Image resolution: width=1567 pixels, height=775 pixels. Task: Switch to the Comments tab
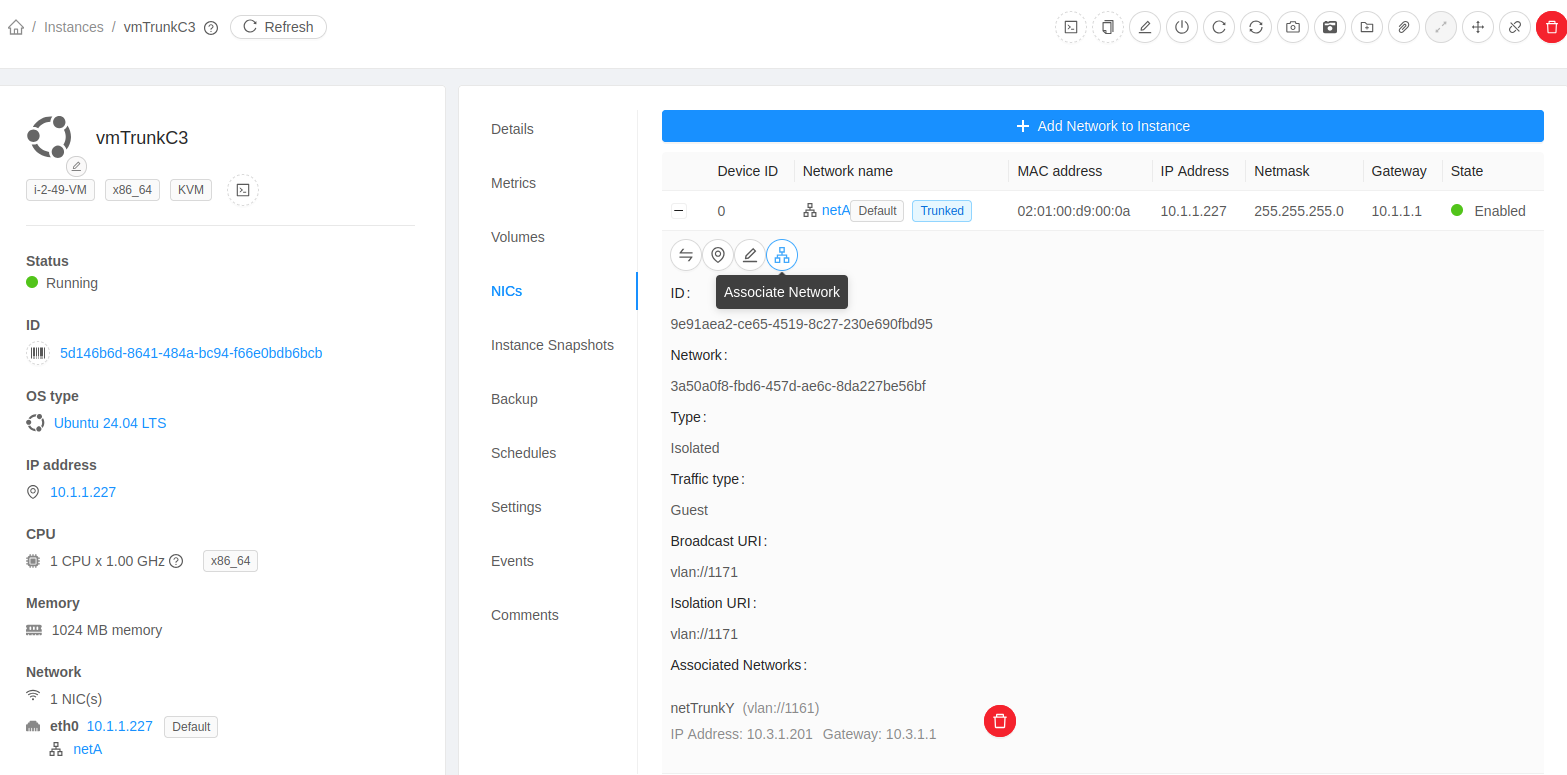tap(525, 615)
